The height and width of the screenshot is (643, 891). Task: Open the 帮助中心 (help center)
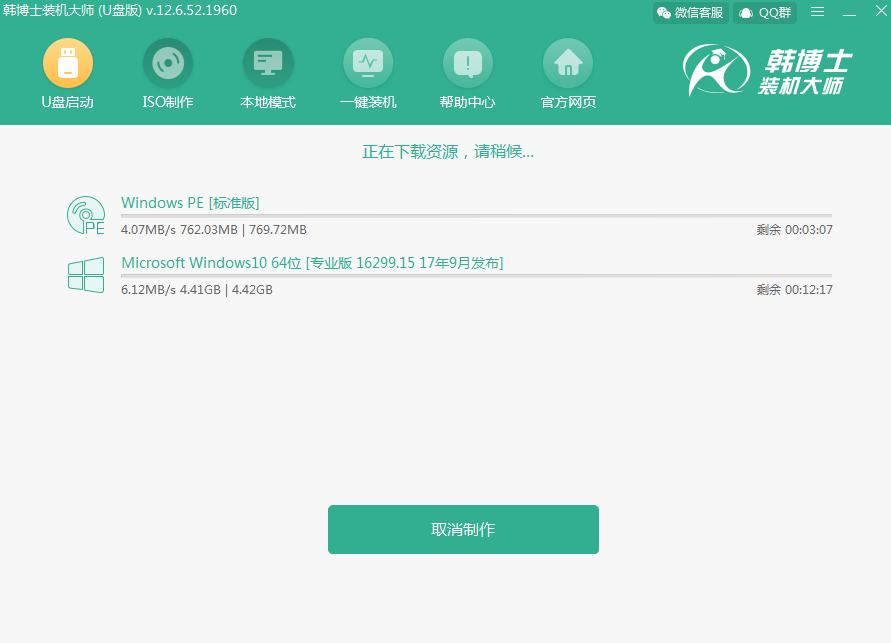(x=467, y=73)
